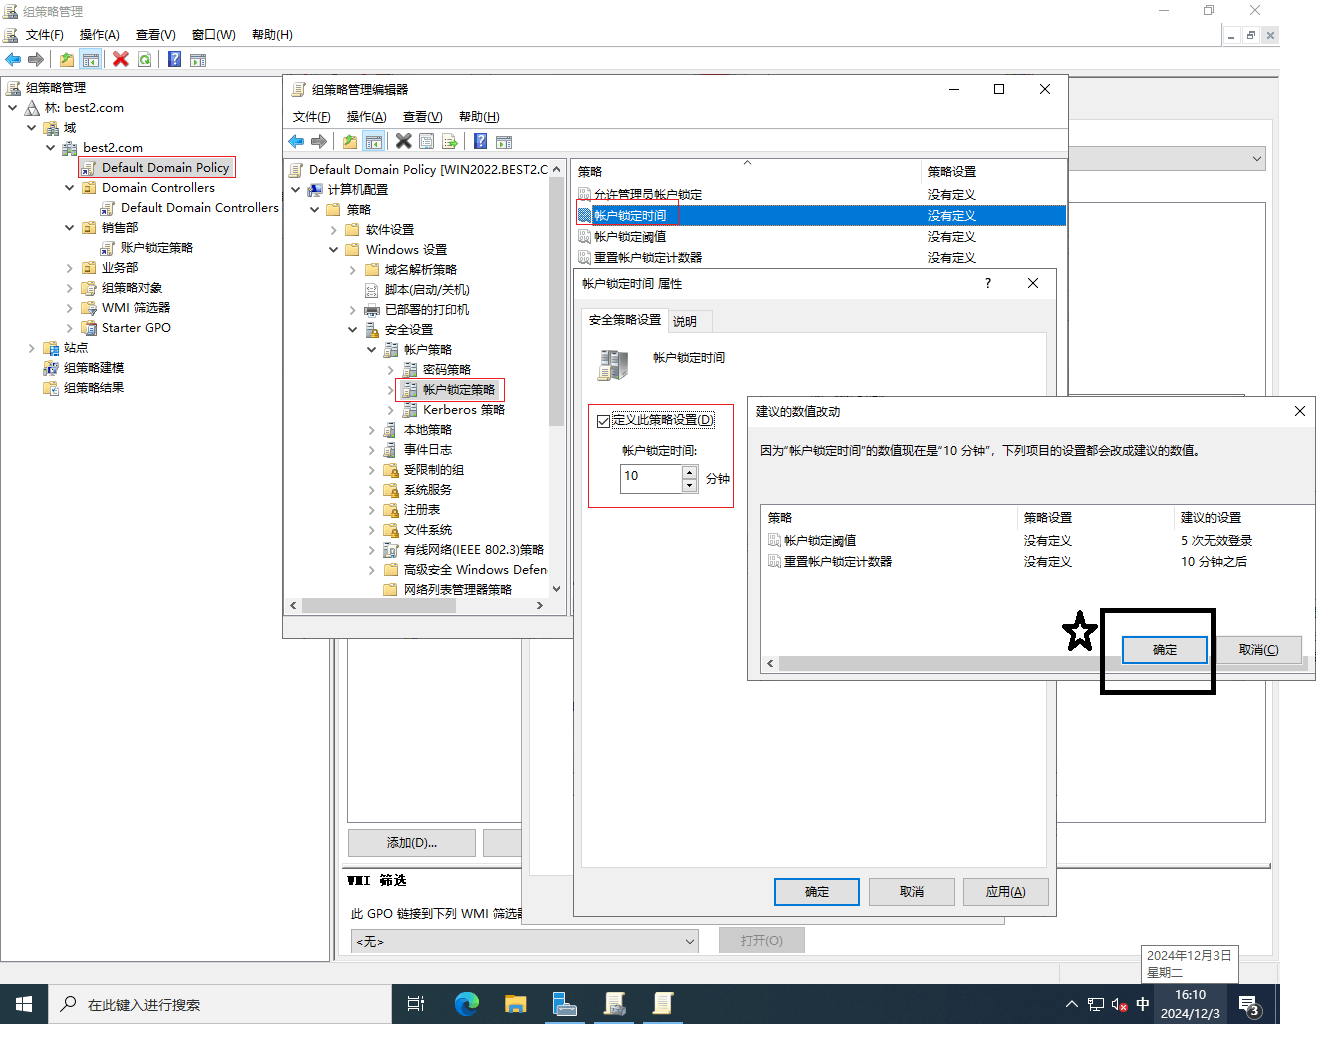Expand the 站点 node in the left tree
1333x1054 pixels.
pyautogui.click(x=32, y=348)
